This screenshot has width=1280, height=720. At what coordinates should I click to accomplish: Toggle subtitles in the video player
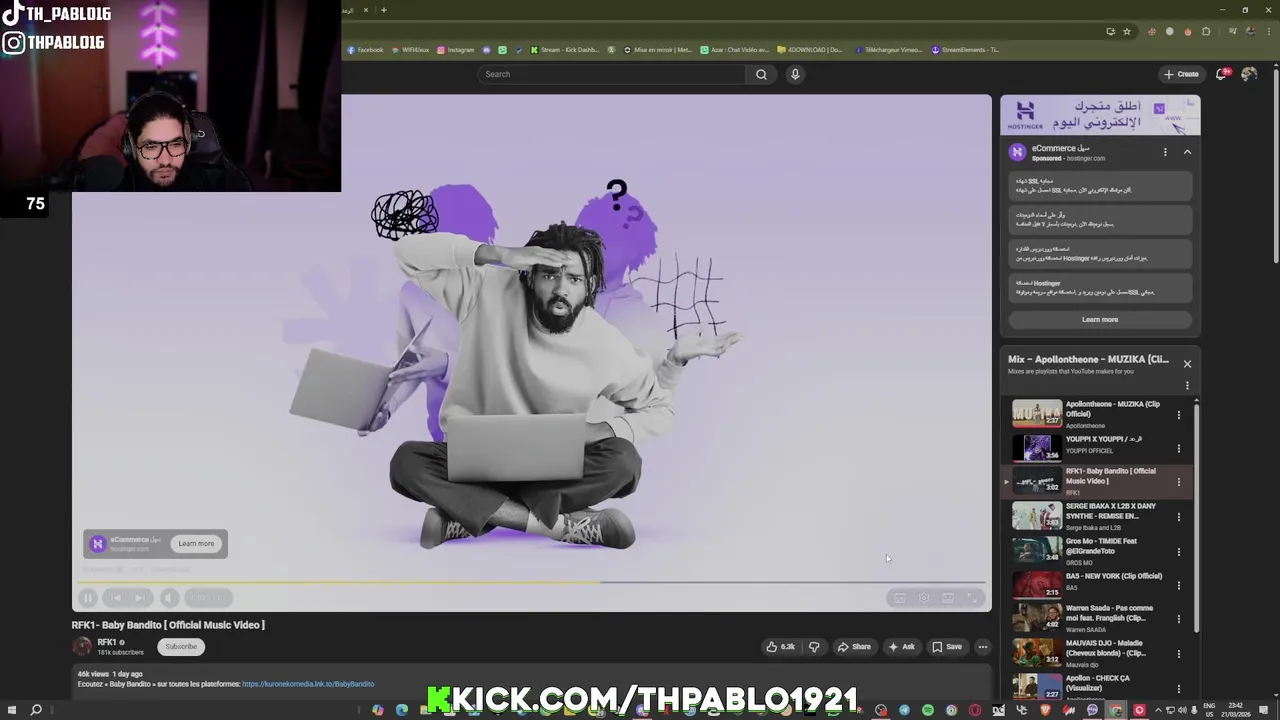point(900,598)
